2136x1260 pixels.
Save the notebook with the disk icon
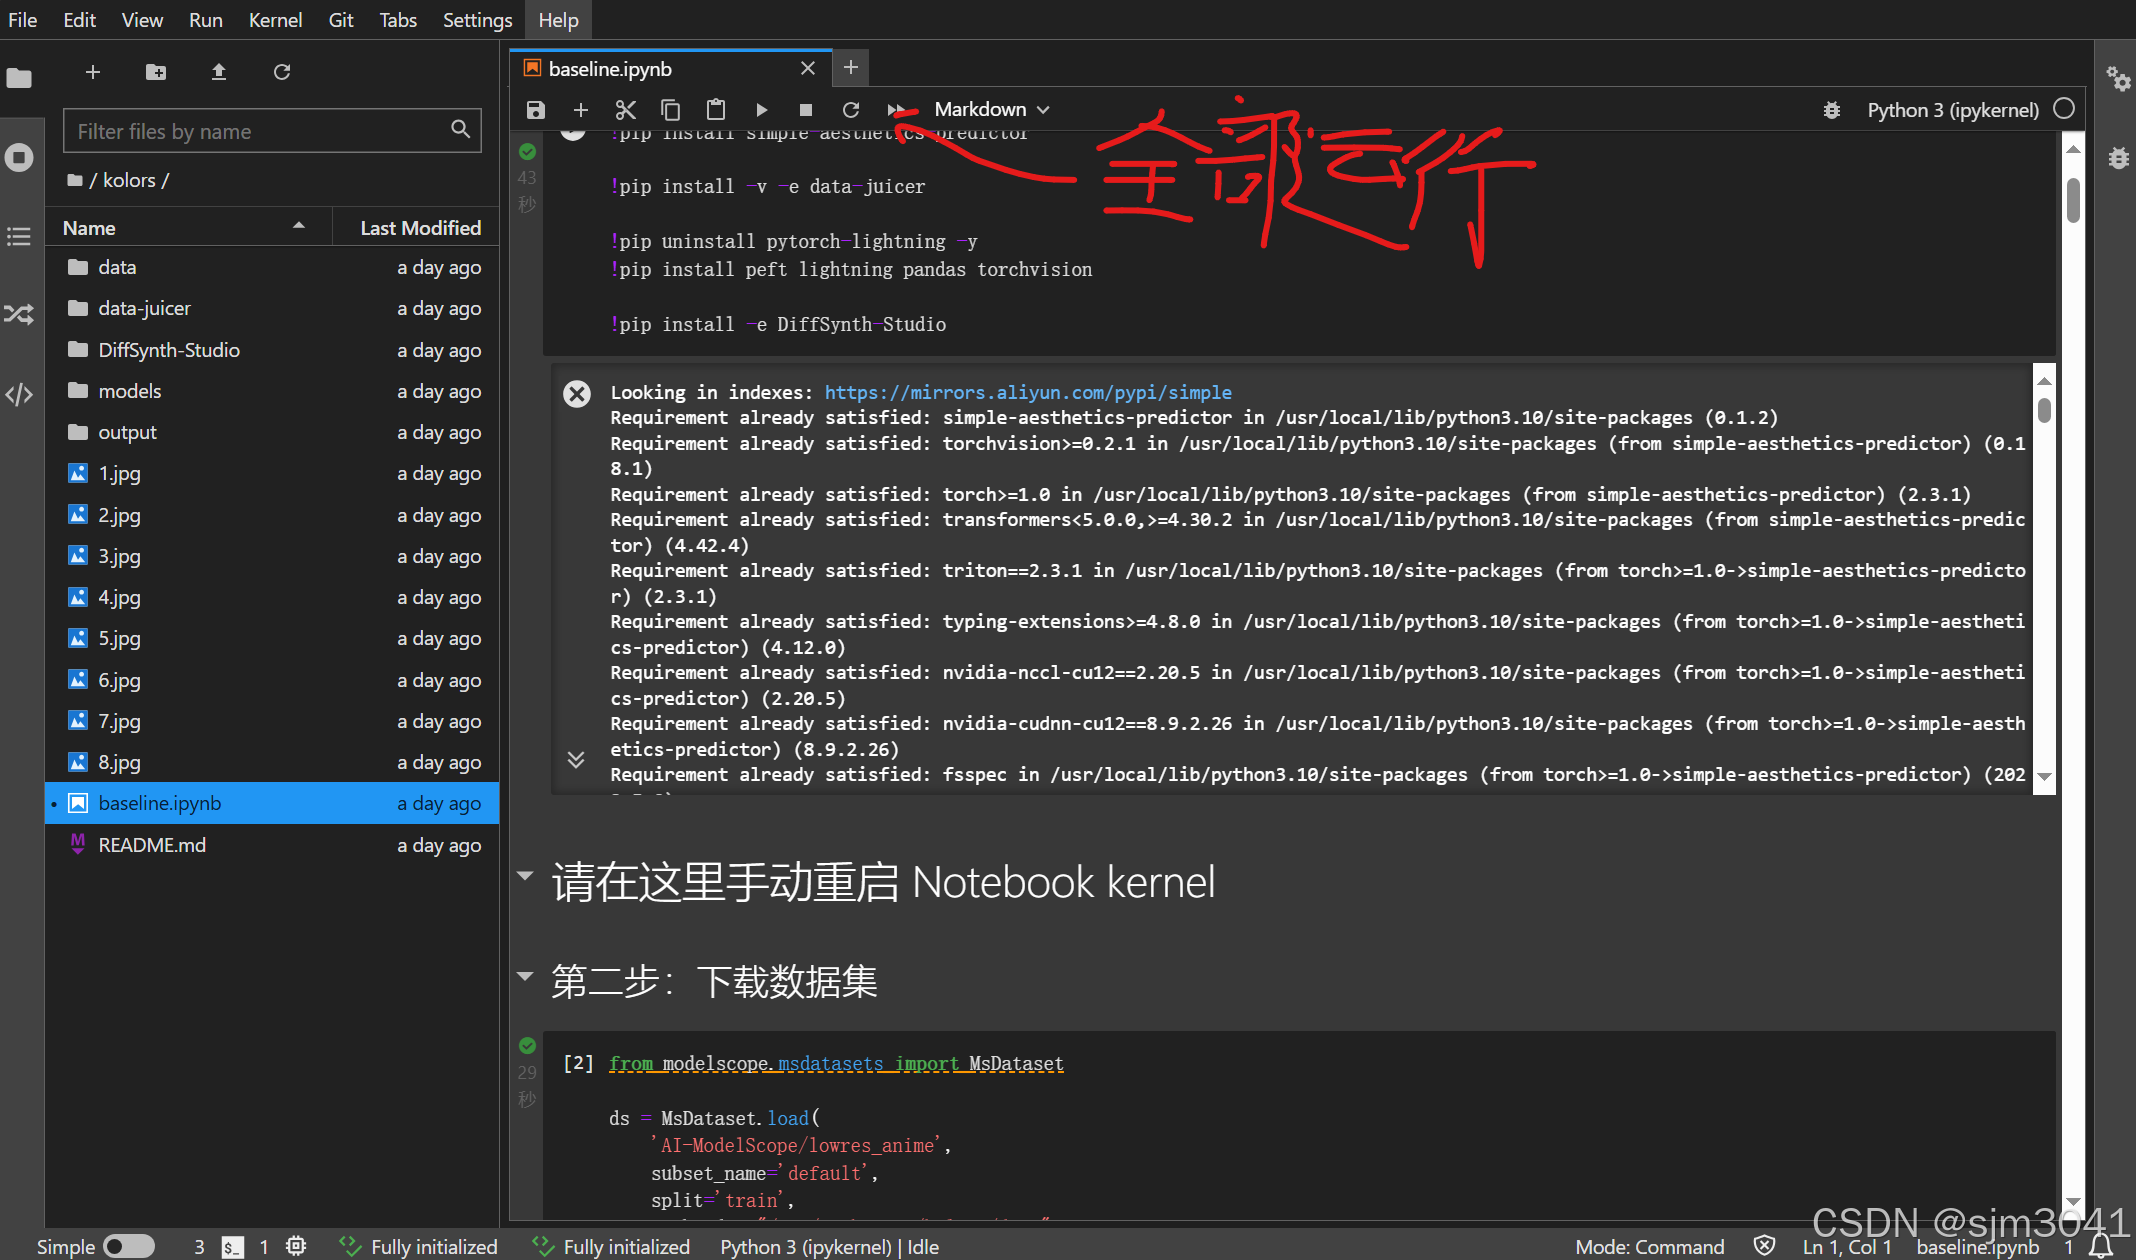click(x=536, y=109)
